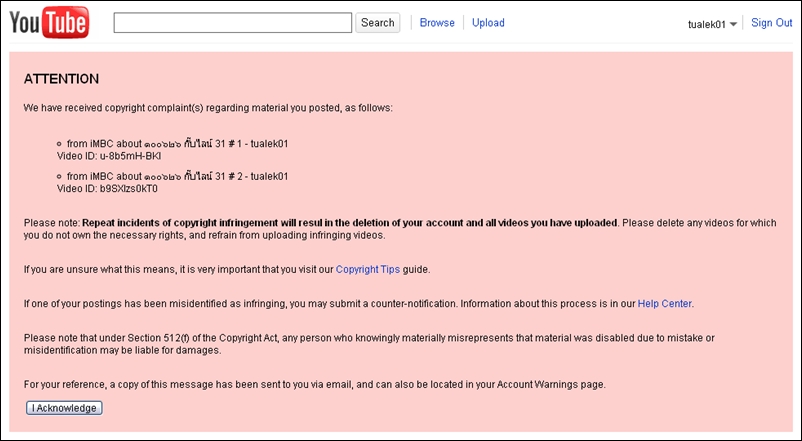Image resolution: width=802 pixels, height=441 pixels.
Task: Click the Section 512(f) notice text
Action: (369, 344)
